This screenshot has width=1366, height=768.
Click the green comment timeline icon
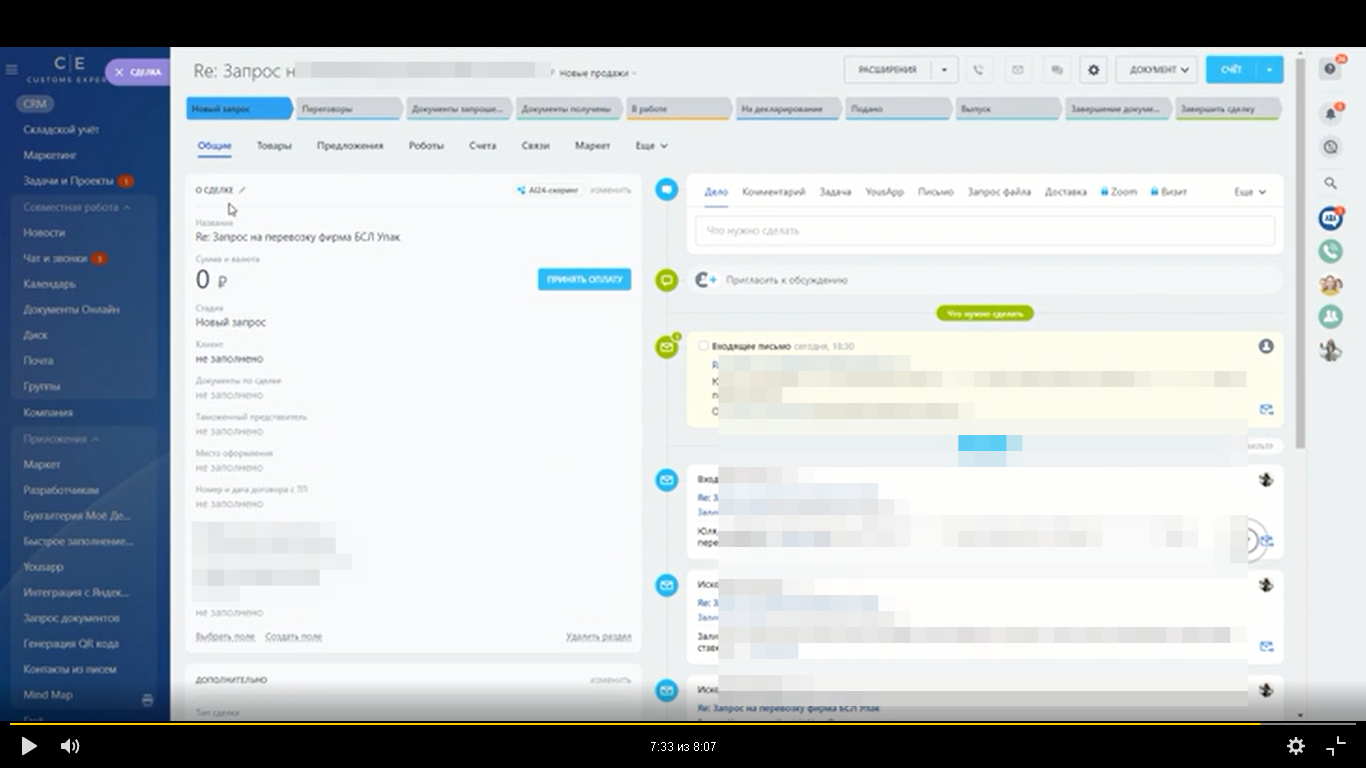tap(667, 280)
